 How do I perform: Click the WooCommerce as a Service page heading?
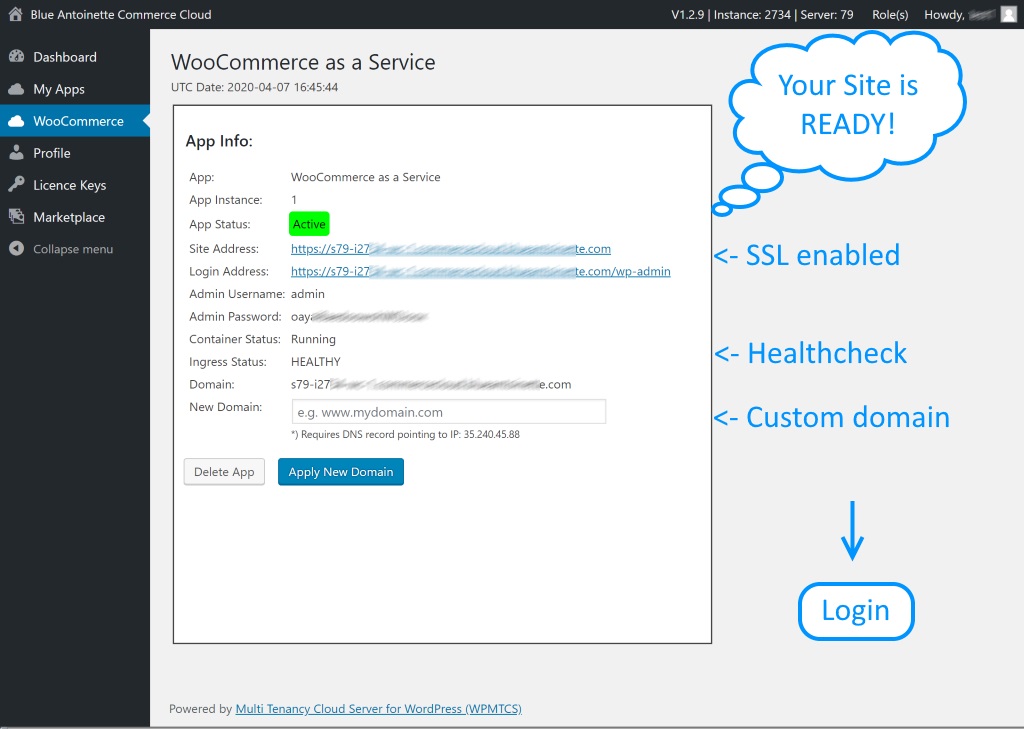tap(303, 62)
